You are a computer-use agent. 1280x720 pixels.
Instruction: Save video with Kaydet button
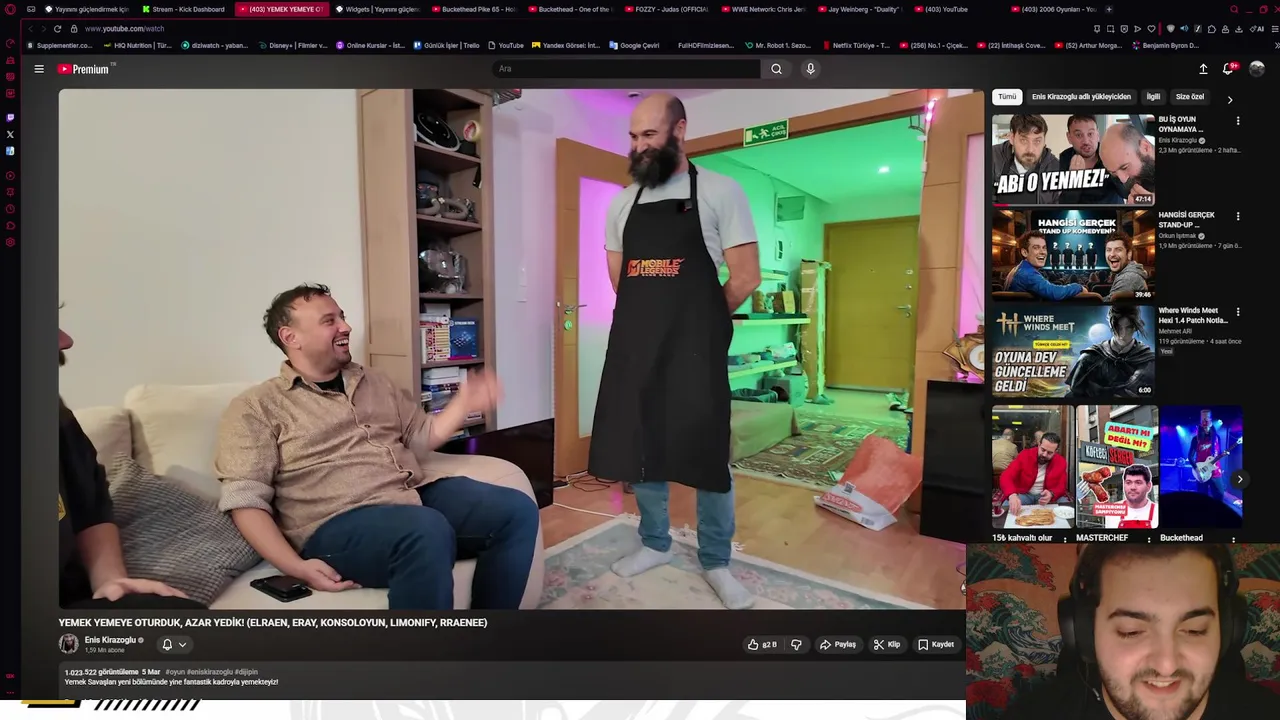pyautogui.click(x=936, y=645)
